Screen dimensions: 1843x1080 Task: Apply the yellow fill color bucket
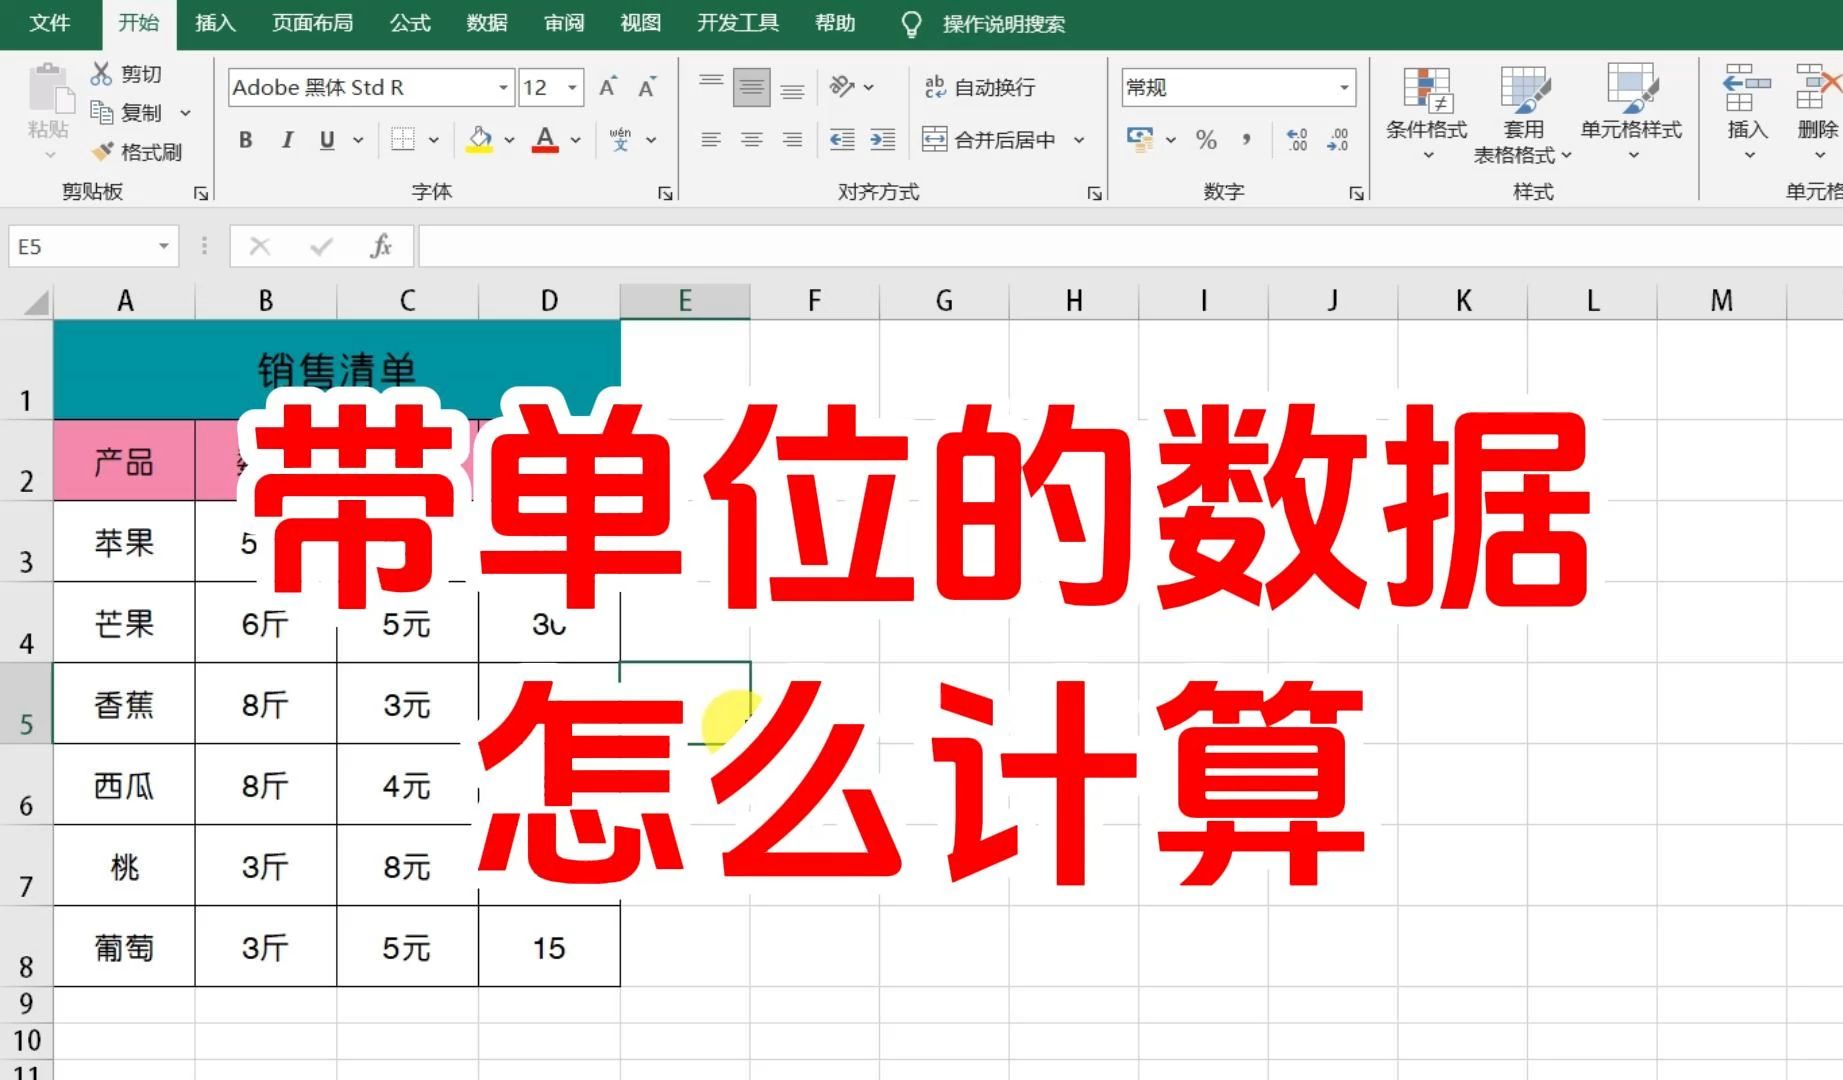point(480,140)
